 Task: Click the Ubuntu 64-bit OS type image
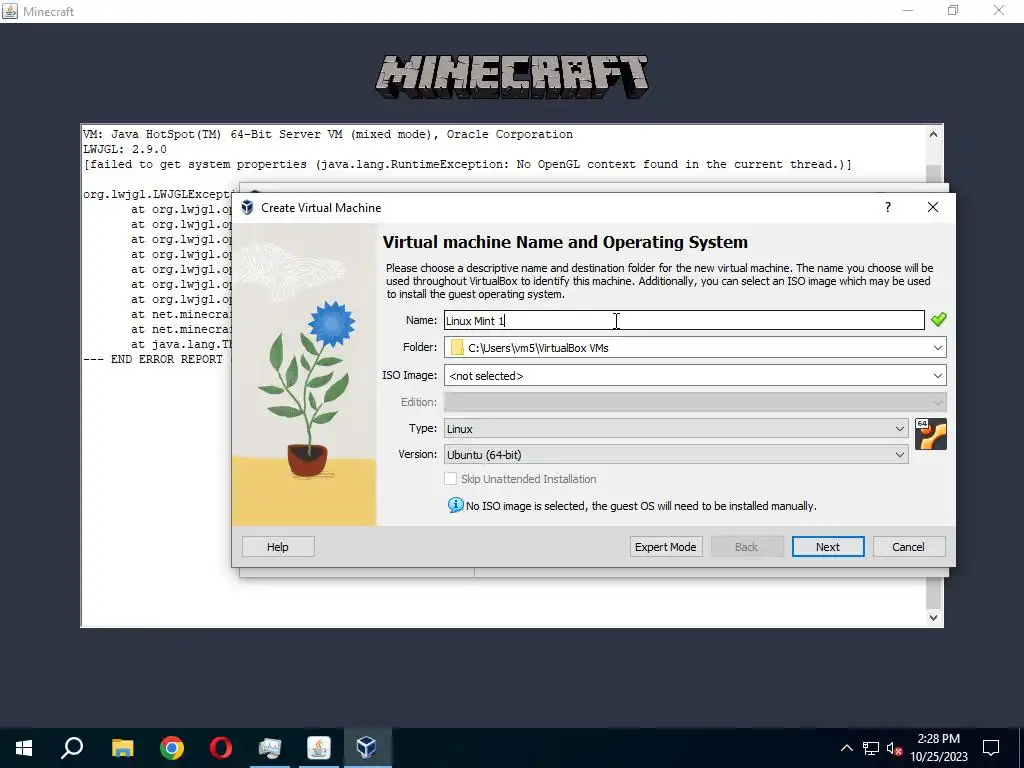(x=931, y=434)
